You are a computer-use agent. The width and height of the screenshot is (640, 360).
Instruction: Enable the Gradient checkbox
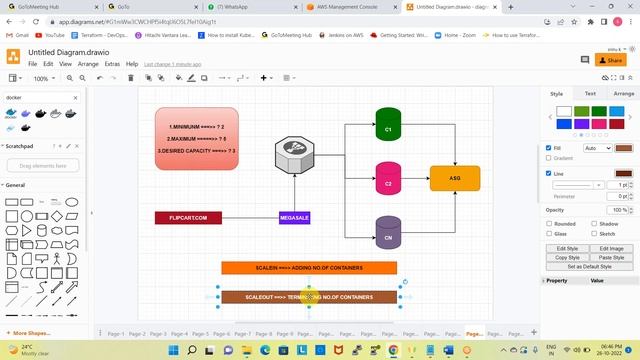(x=549, y=158)
